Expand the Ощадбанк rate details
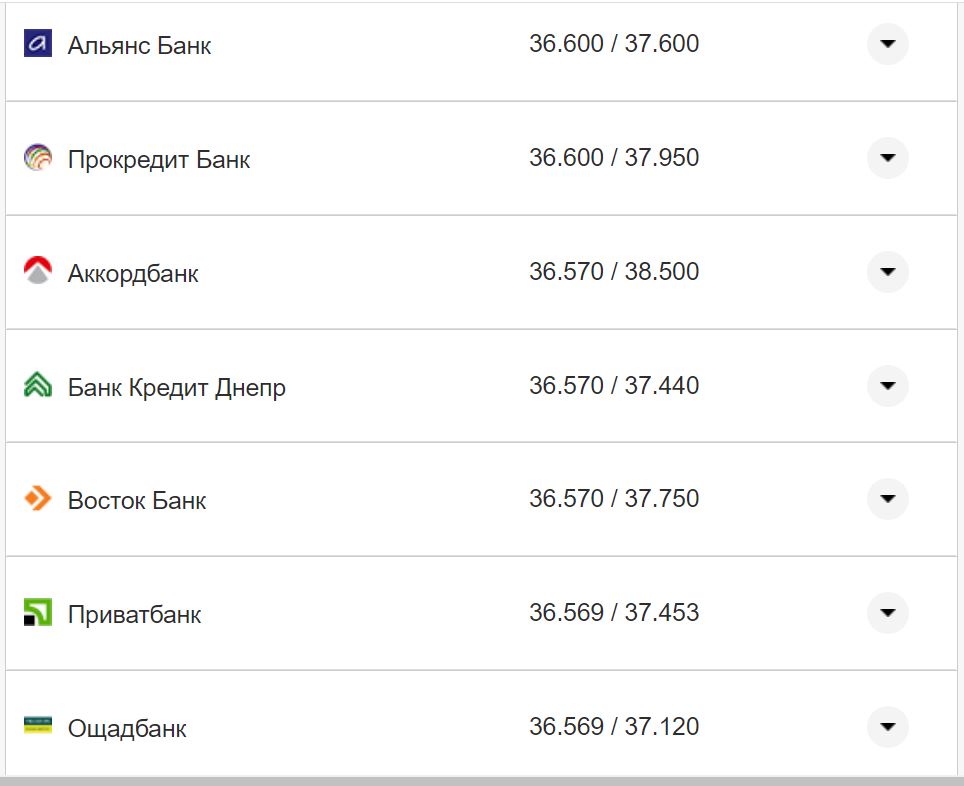This screenshot has height=786, width=964. pyautogui.click(x=887, y=728)
